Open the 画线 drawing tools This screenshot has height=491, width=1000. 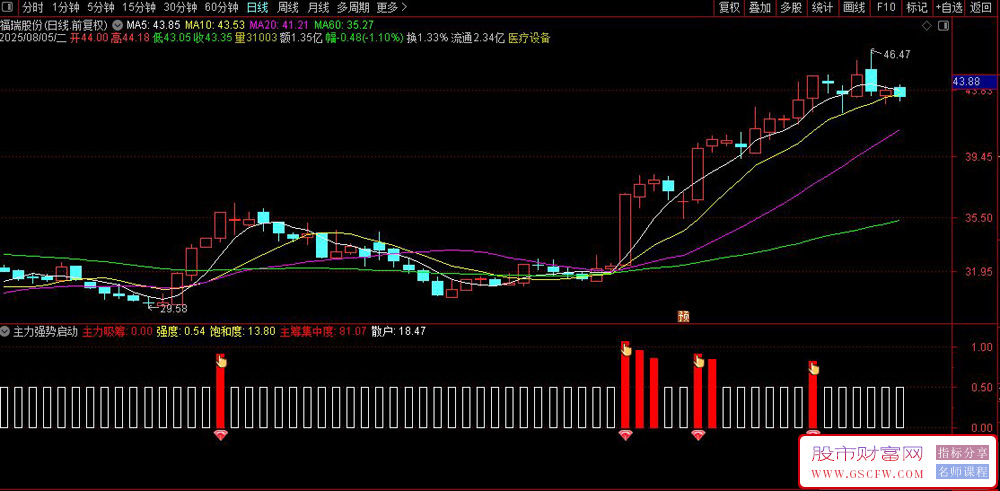853,8
